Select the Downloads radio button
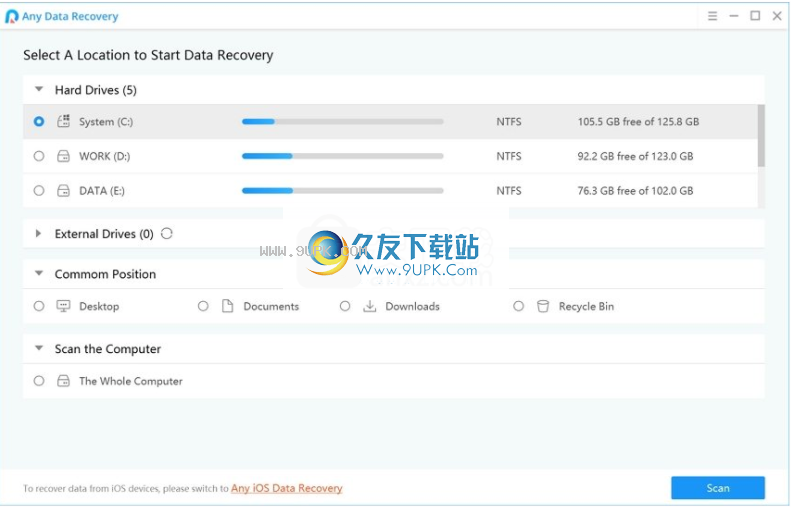The image size is (792, 507). click(345, 306)
